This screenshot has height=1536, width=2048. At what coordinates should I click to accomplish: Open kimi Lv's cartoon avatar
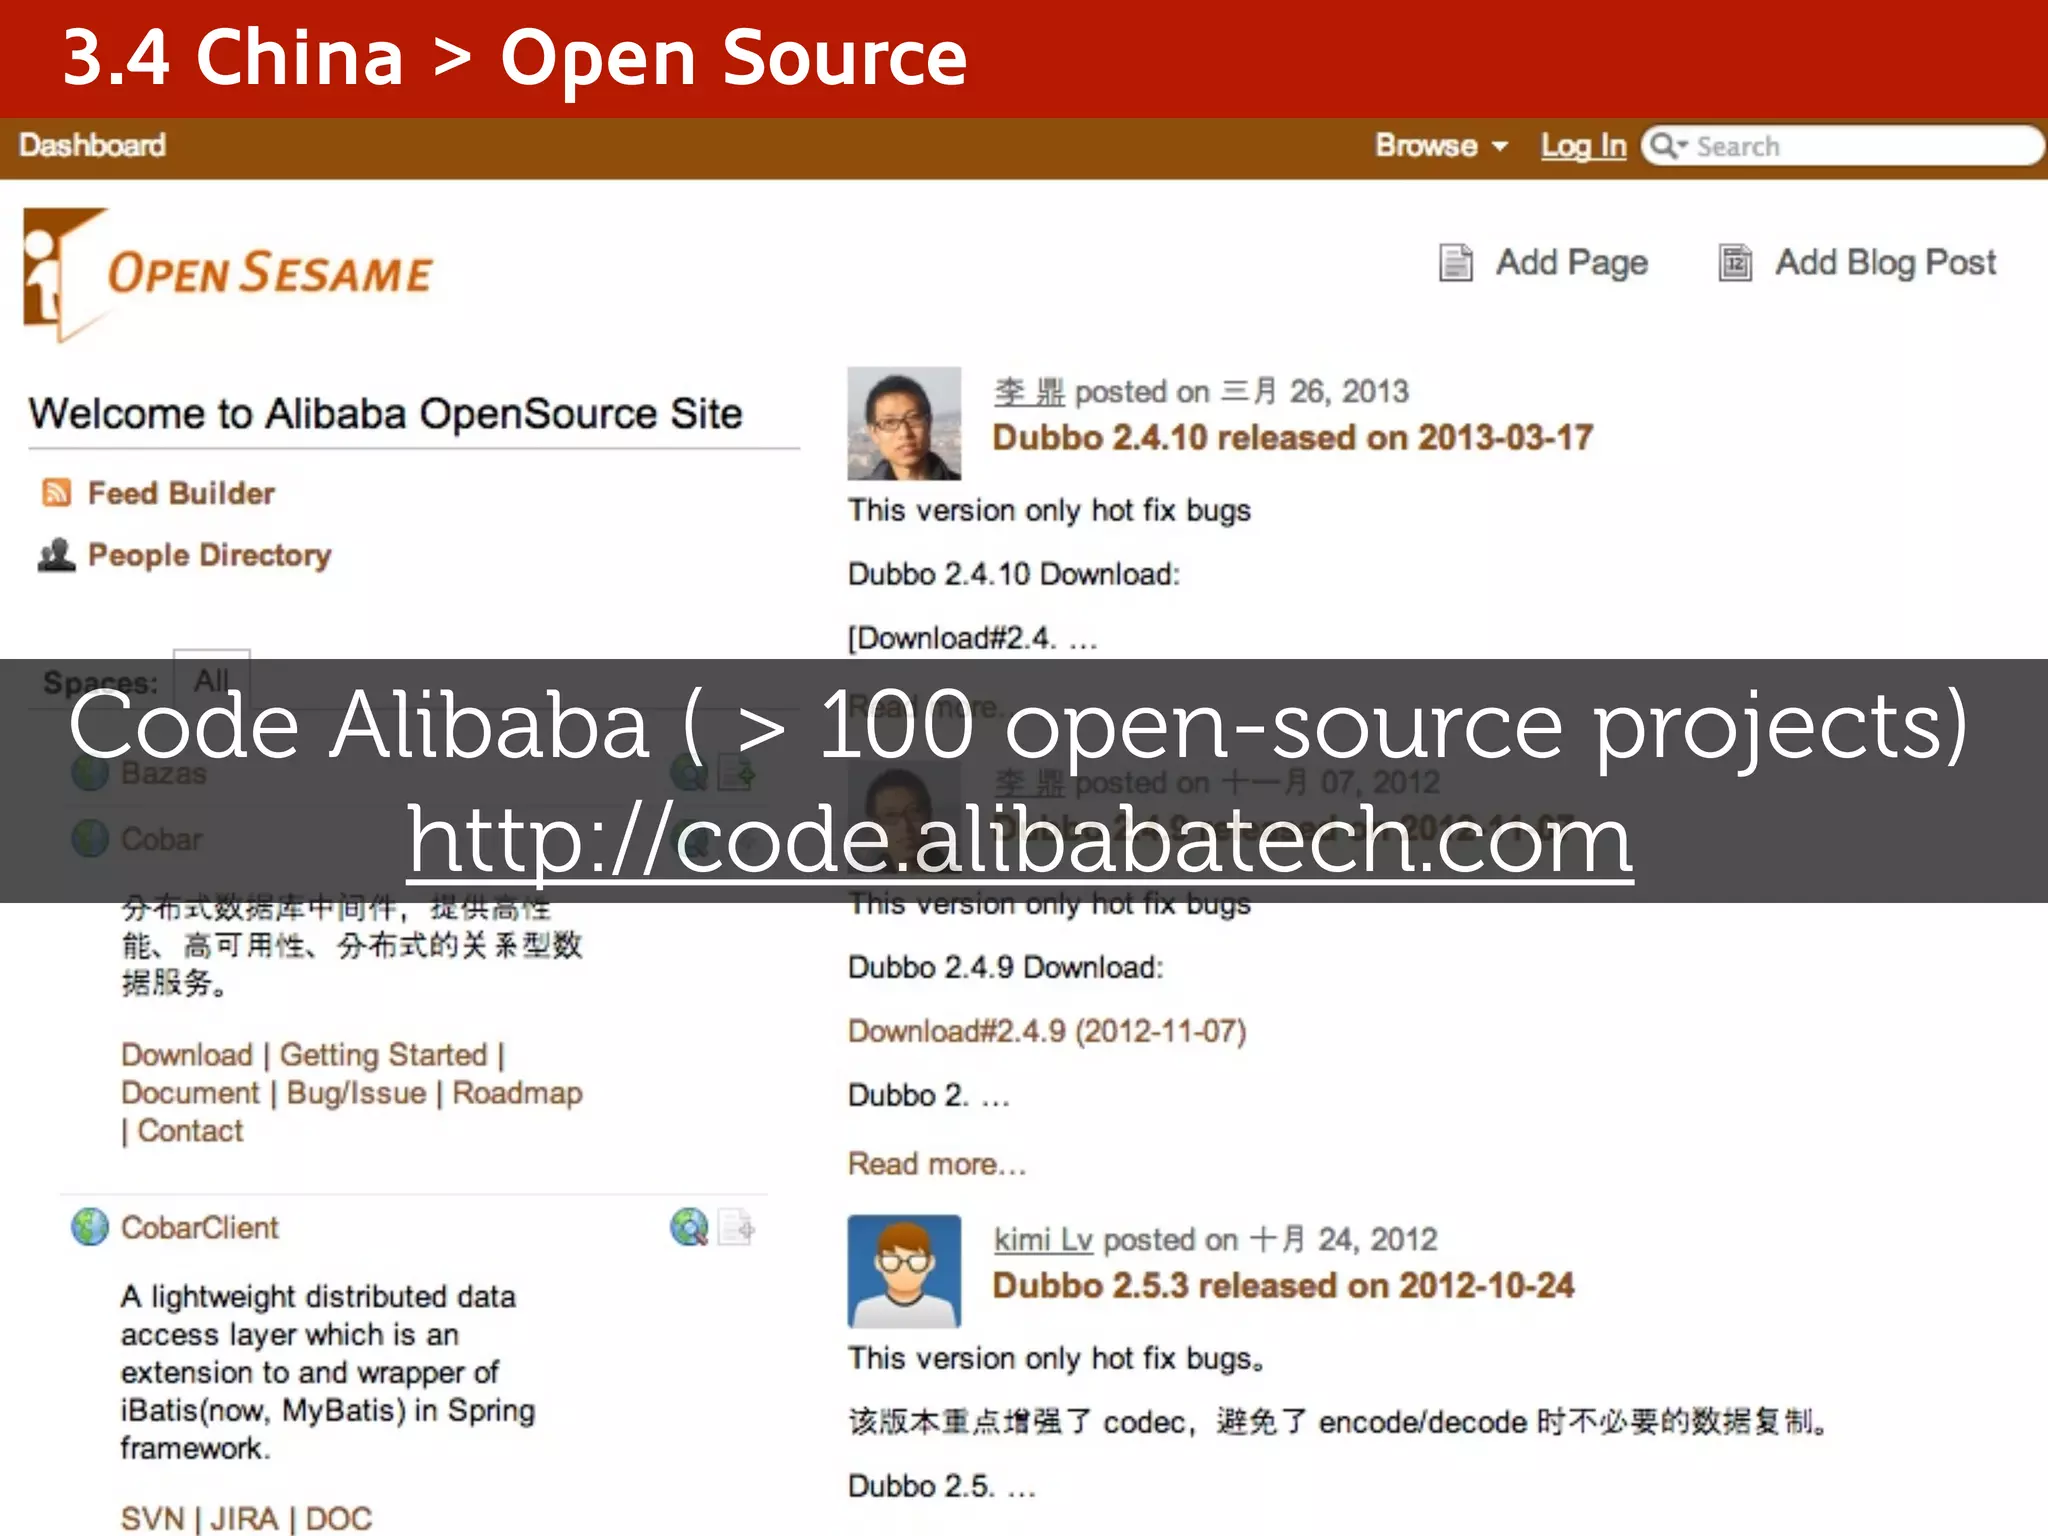(x=904, y=1271)
